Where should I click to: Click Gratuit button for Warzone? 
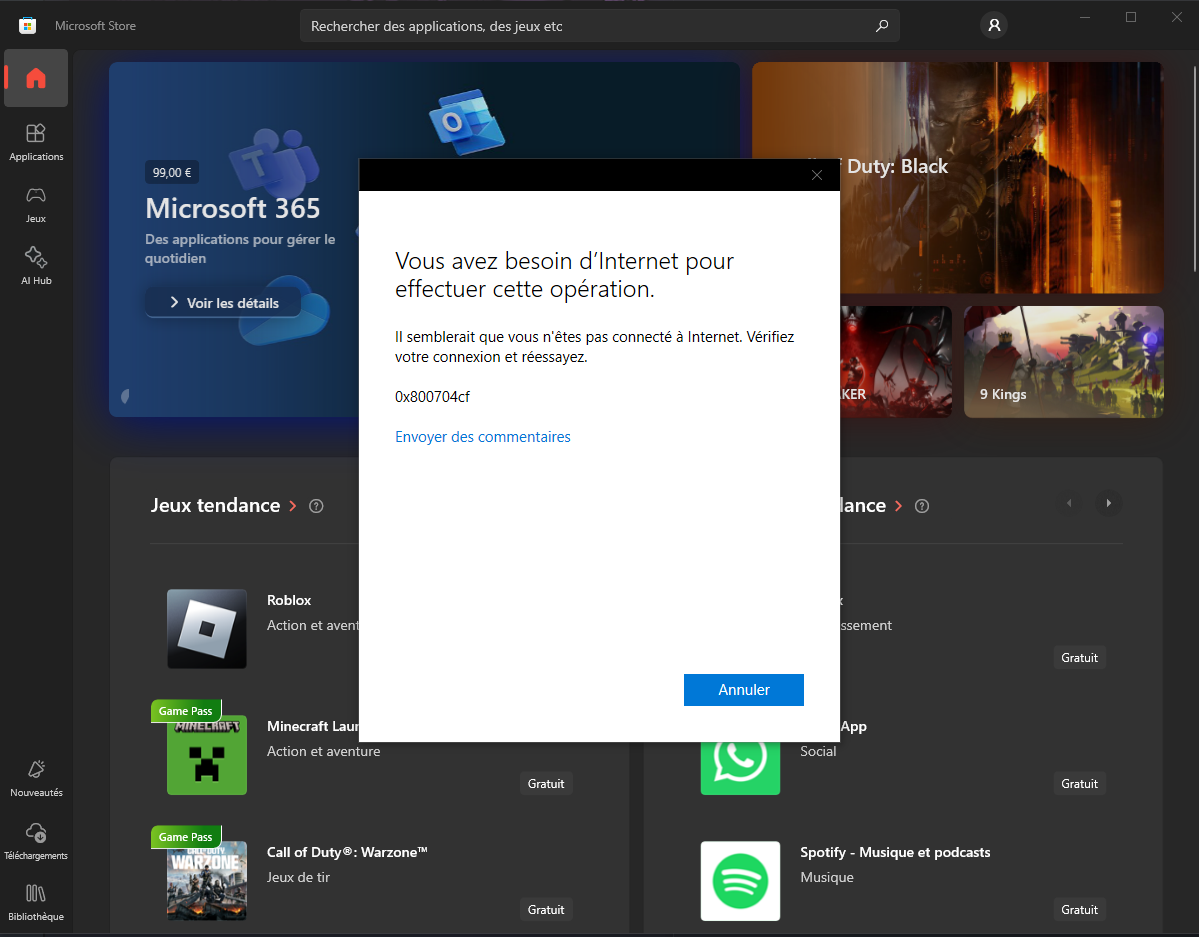tap(546, 909)
